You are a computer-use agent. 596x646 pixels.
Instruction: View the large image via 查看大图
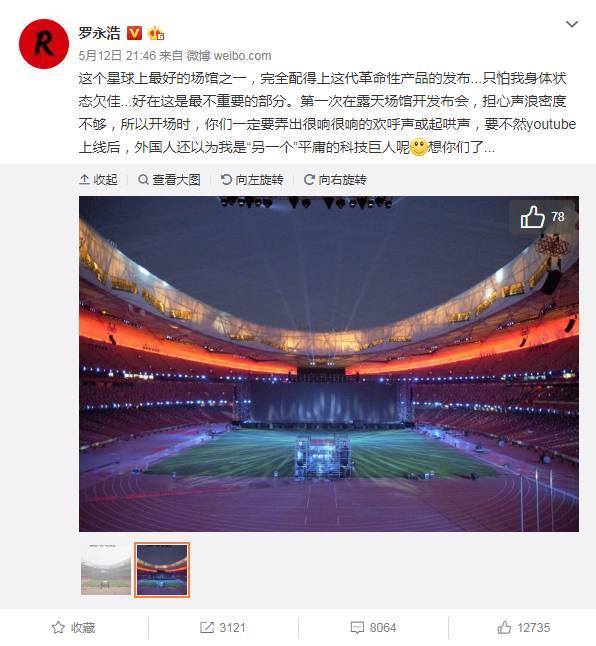click(169, 180)
